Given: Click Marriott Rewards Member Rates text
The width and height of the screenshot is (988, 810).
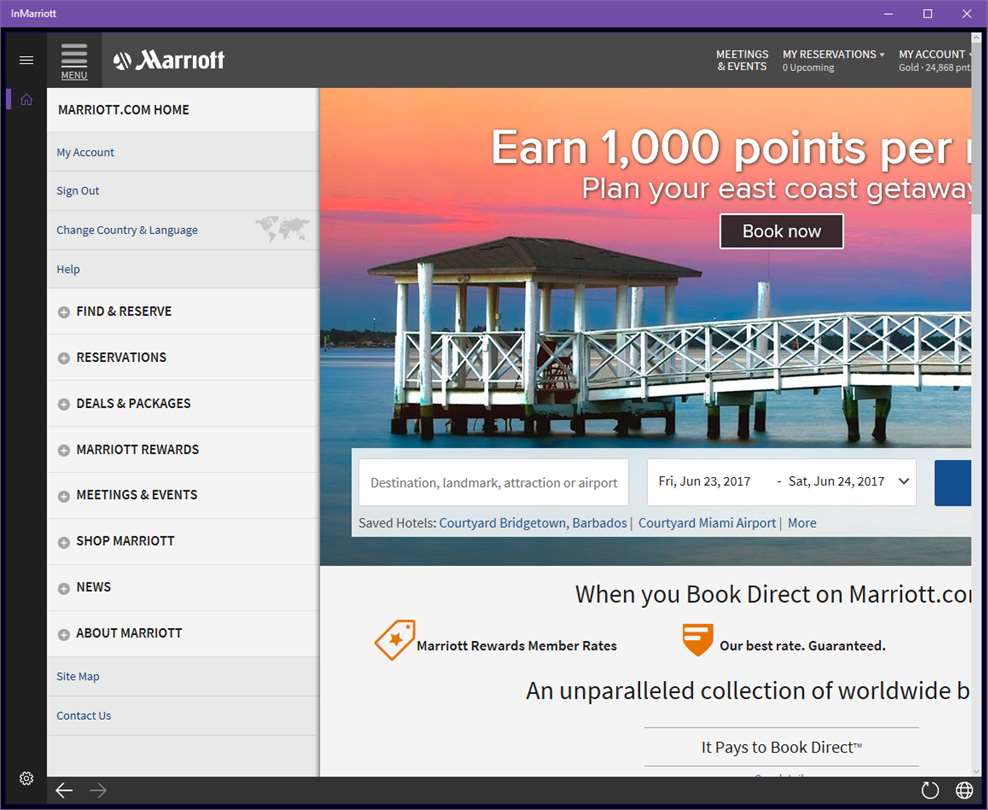Looking at the screenshot, I should tap(517, 646).
